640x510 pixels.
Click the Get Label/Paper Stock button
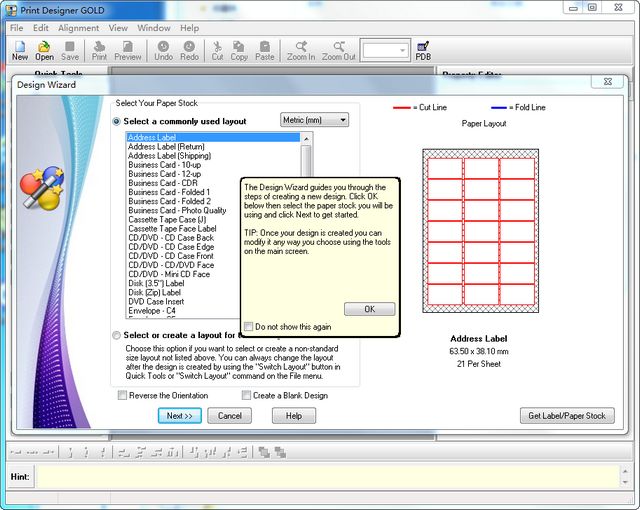567,416
